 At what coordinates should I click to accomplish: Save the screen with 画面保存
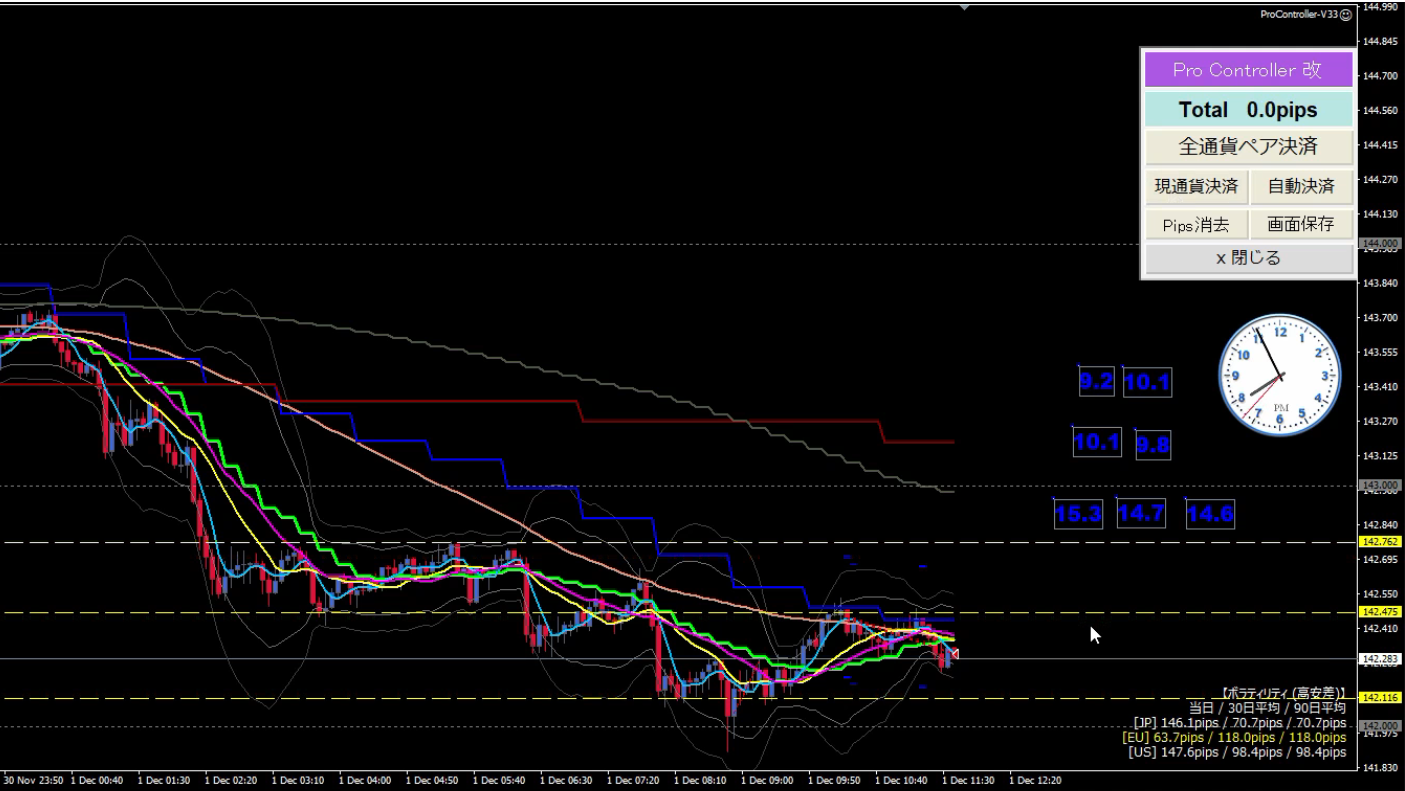(1301, 224)
